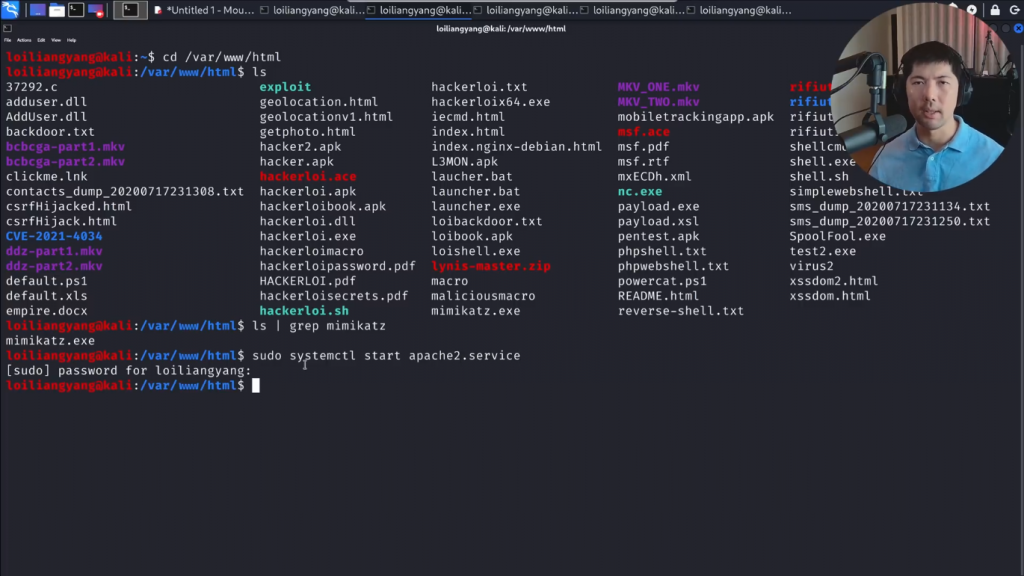Click hackerloibook.apk file name
Viewport: 1024px width, 576px height.
323,206
